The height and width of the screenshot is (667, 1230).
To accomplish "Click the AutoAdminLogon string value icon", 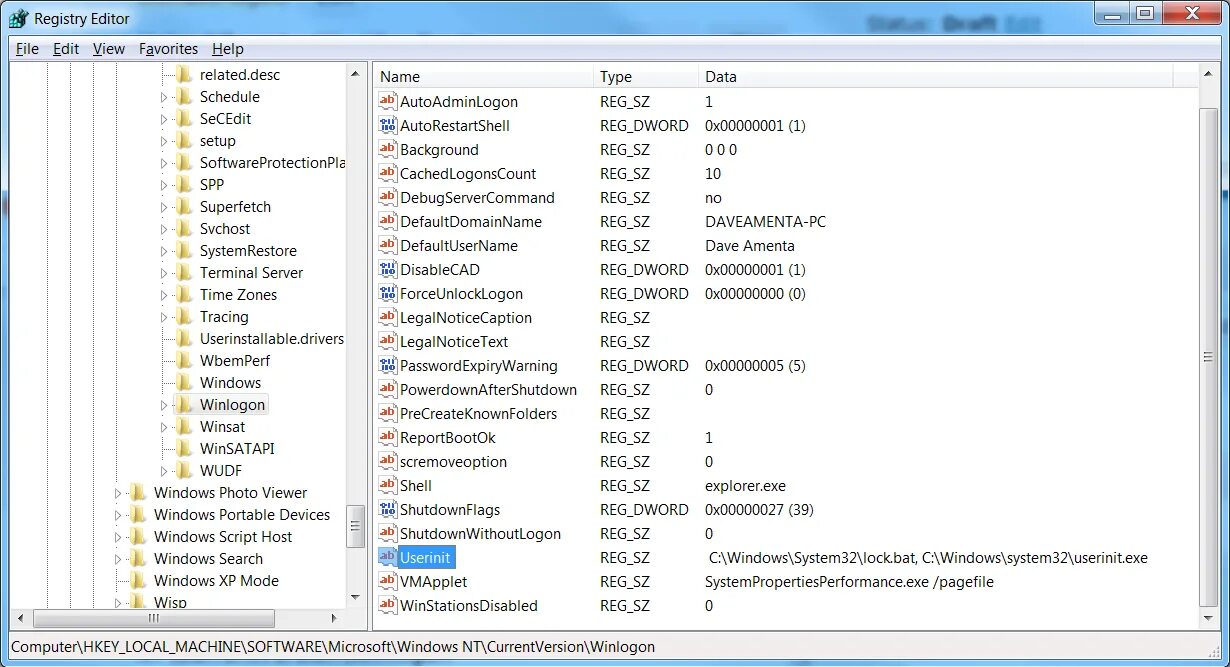I will [x=388, y=101].
